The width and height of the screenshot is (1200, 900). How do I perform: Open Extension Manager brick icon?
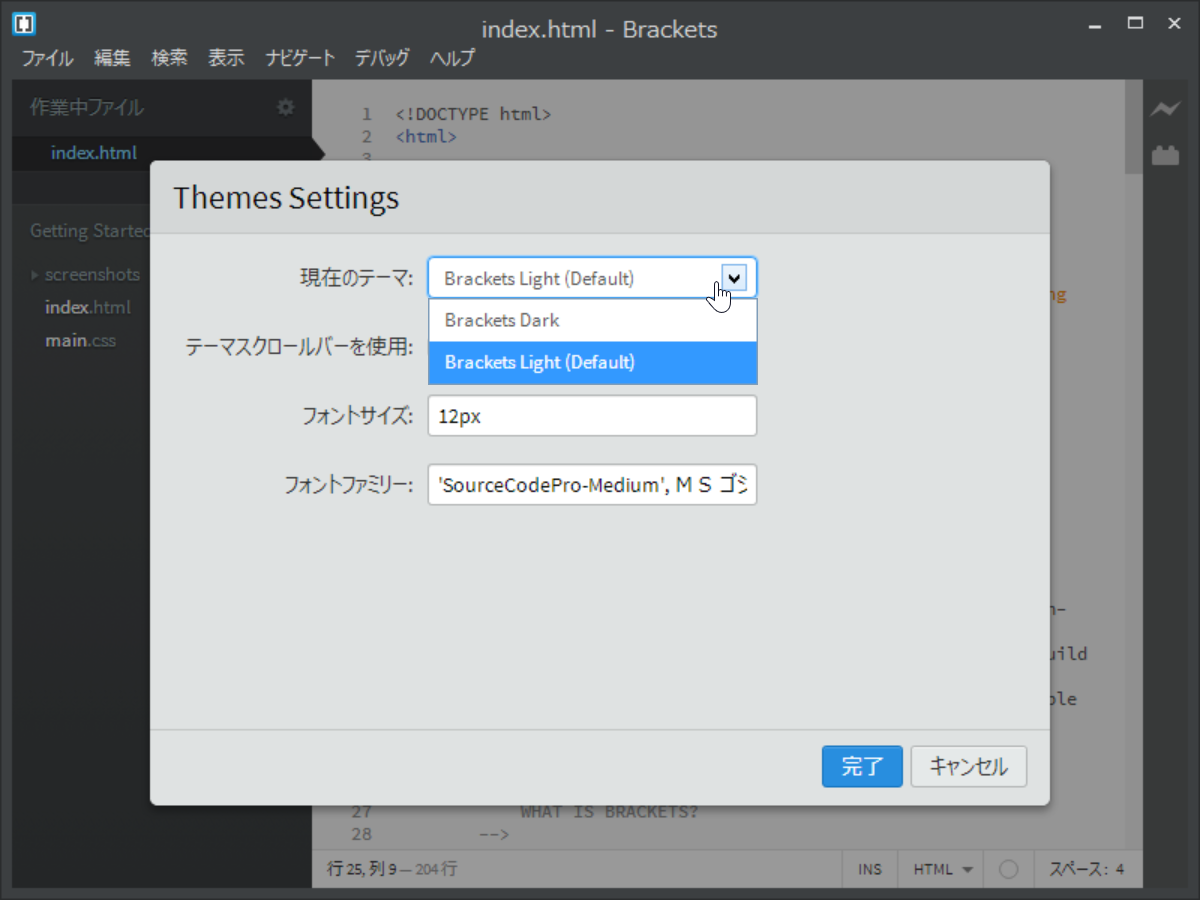(x=1164, y=155)
